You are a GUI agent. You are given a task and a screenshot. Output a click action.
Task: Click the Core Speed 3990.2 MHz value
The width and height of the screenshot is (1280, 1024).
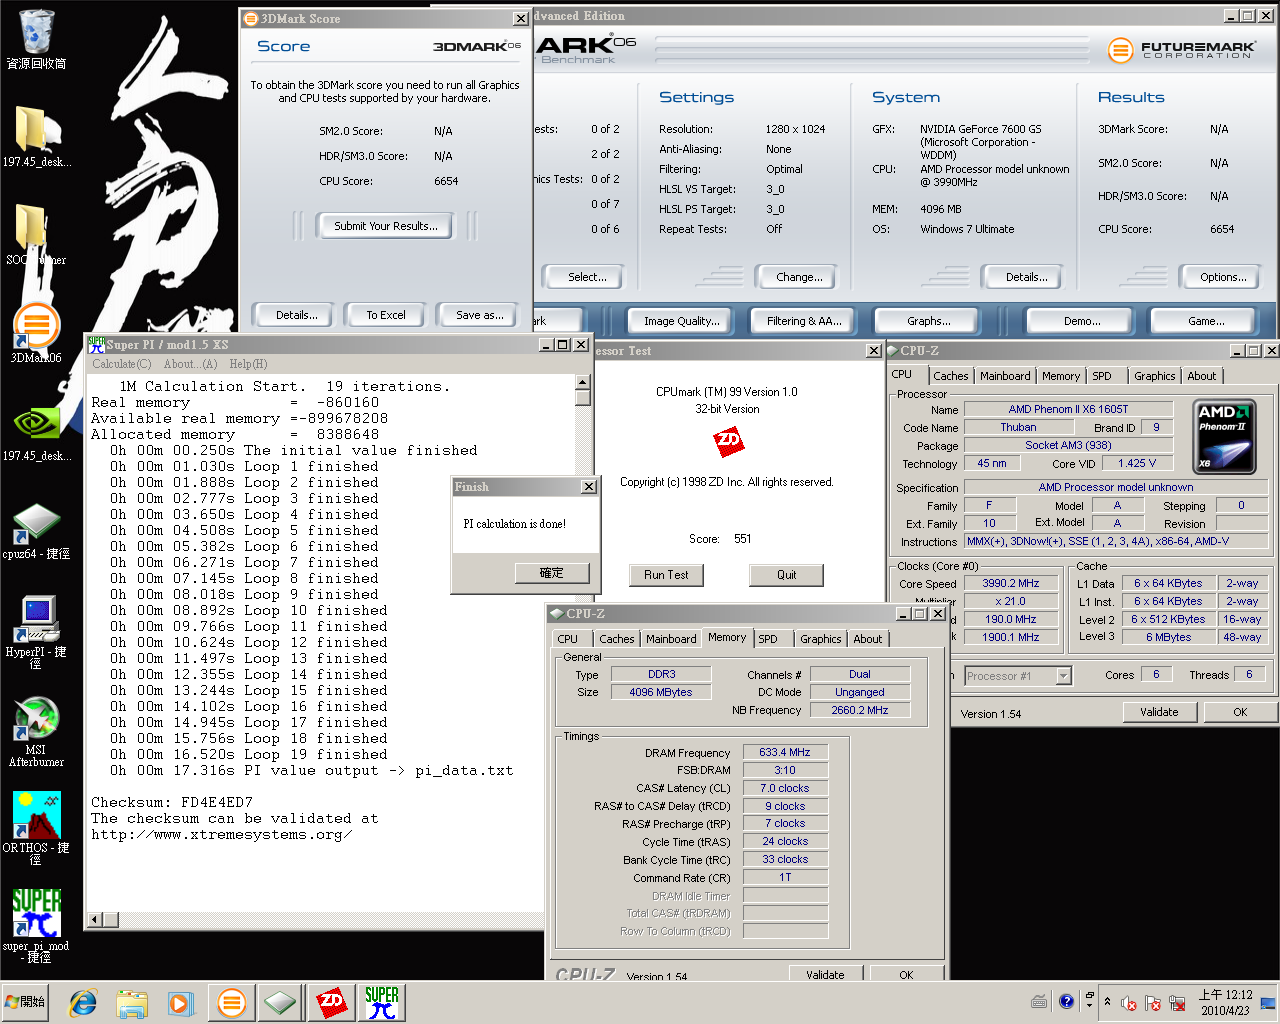1010,583
